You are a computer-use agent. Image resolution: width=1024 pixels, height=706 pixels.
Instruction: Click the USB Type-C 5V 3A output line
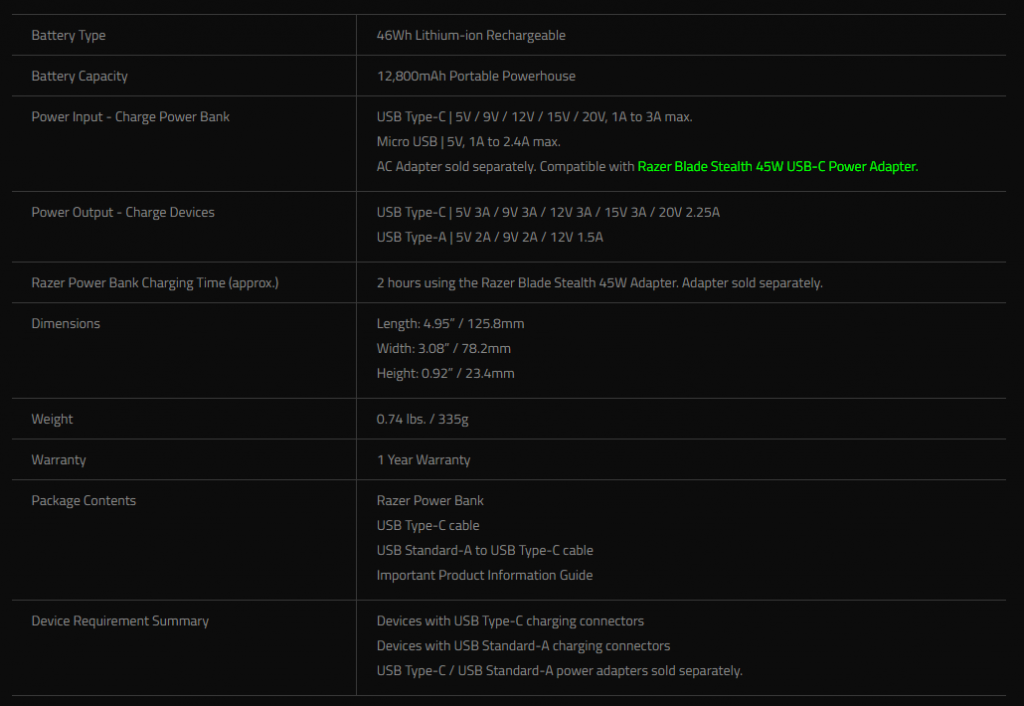coord(548,212)
